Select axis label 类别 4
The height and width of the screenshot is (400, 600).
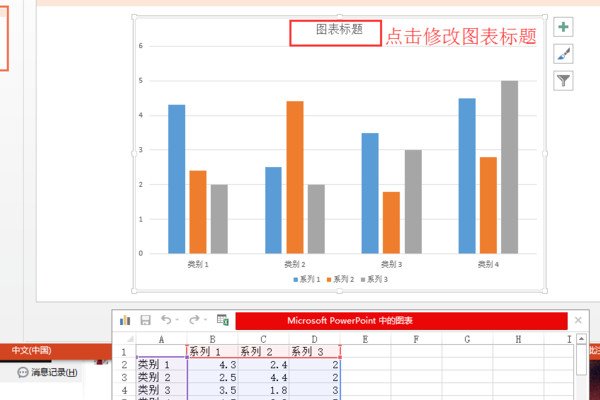tap(488, 264)
